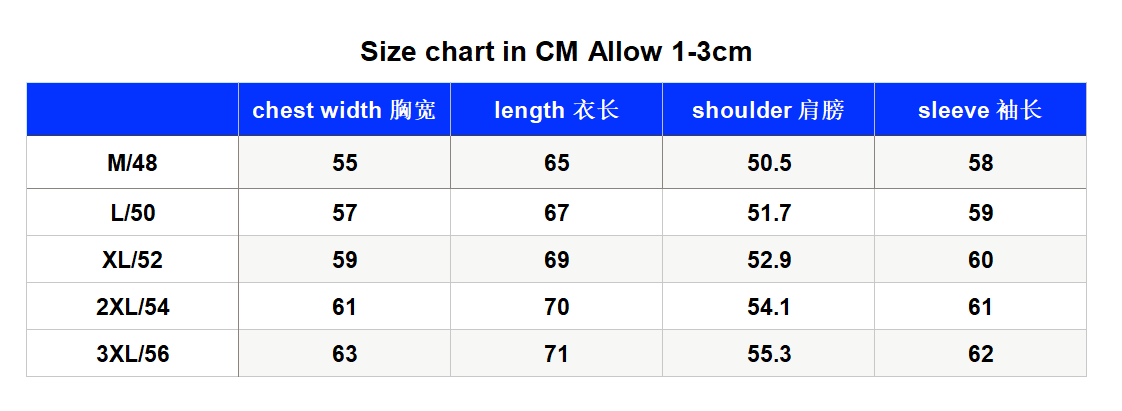Click the 3XL/56 size row label

click(x=132, y=354)
